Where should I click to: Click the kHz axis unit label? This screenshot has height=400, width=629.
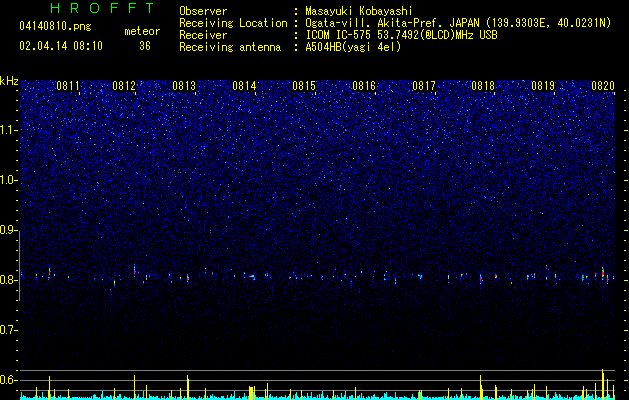click(9, 81)
